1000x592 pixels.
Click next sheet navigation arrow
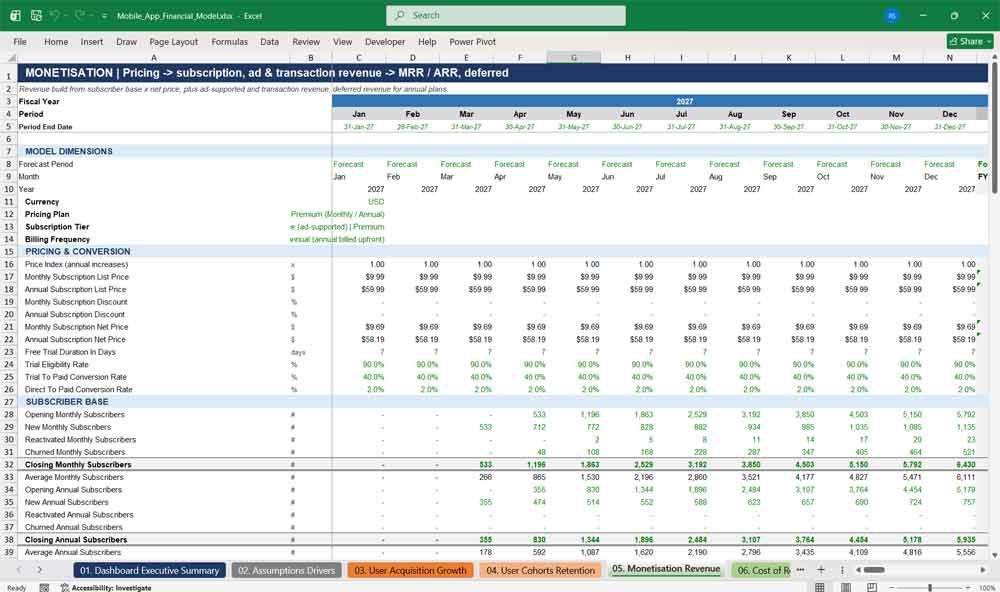[x=40, y=570]
